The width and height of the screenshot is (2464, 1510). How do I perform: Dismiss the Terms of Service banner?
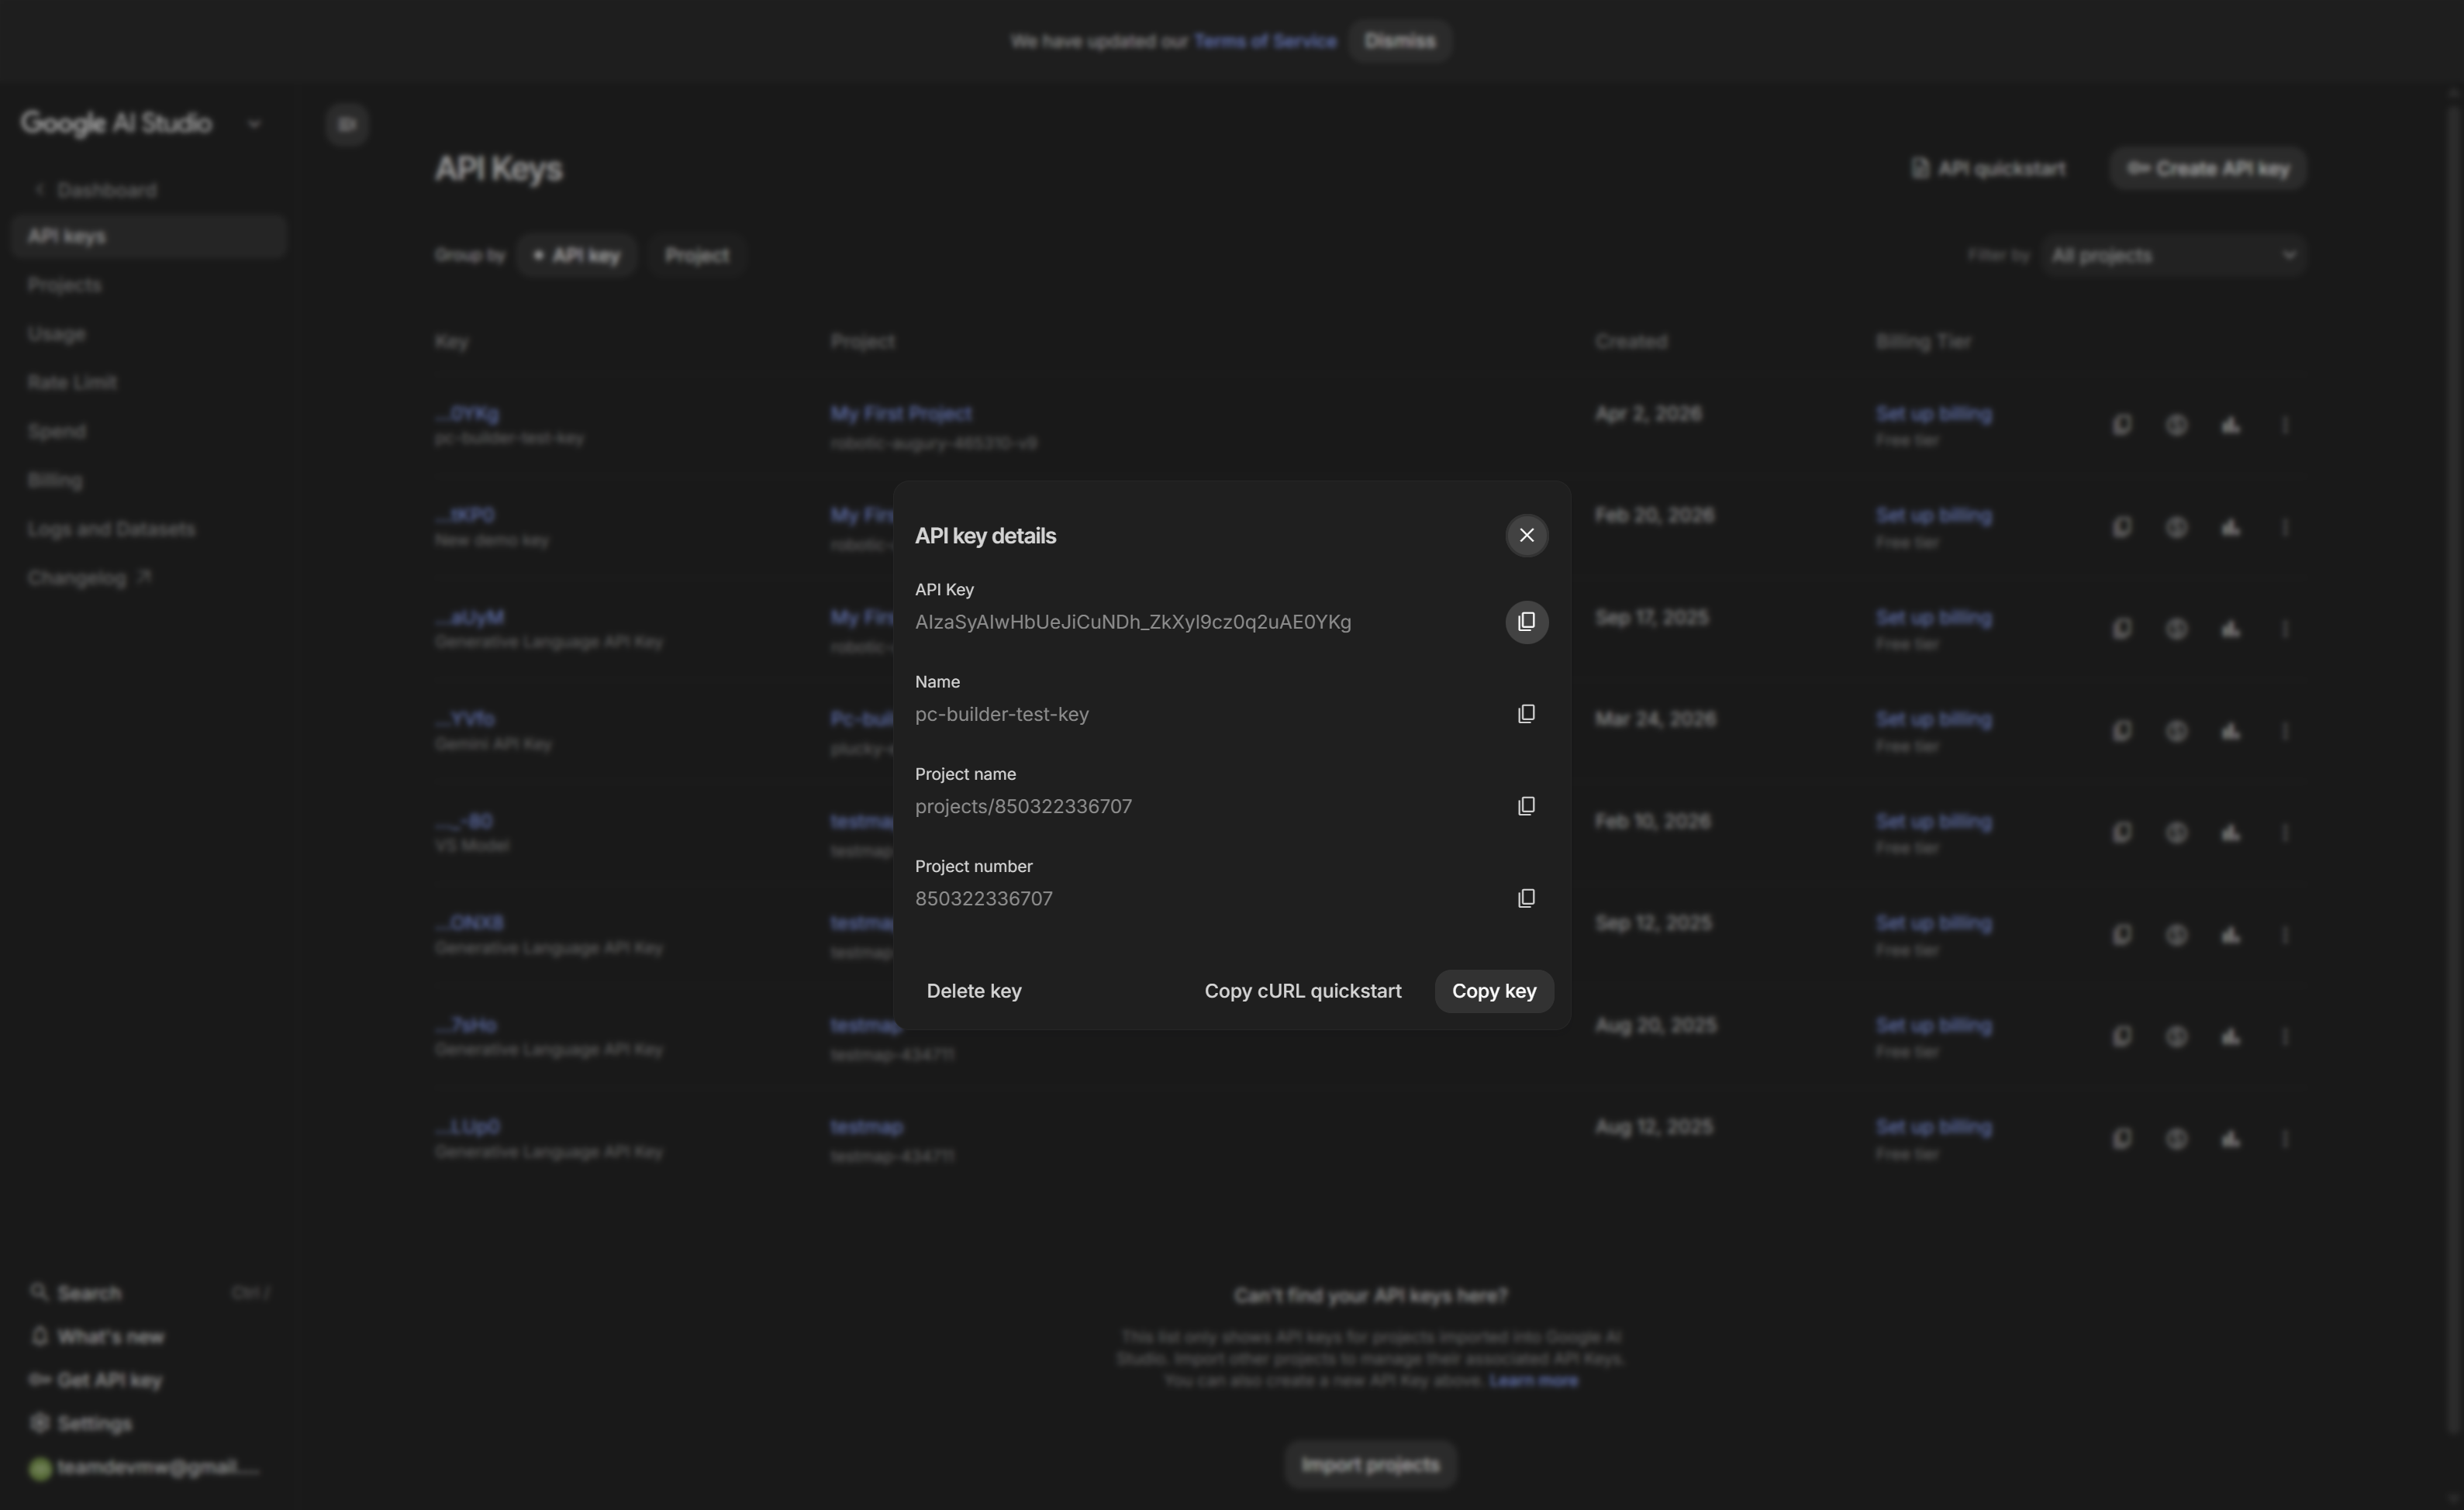coord(1399,41)
